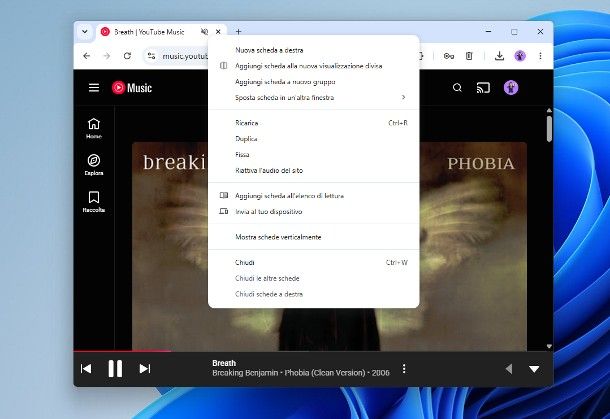Open Raccolta library in sidebar
Screen dimensions: 610x419
(94, 202)
